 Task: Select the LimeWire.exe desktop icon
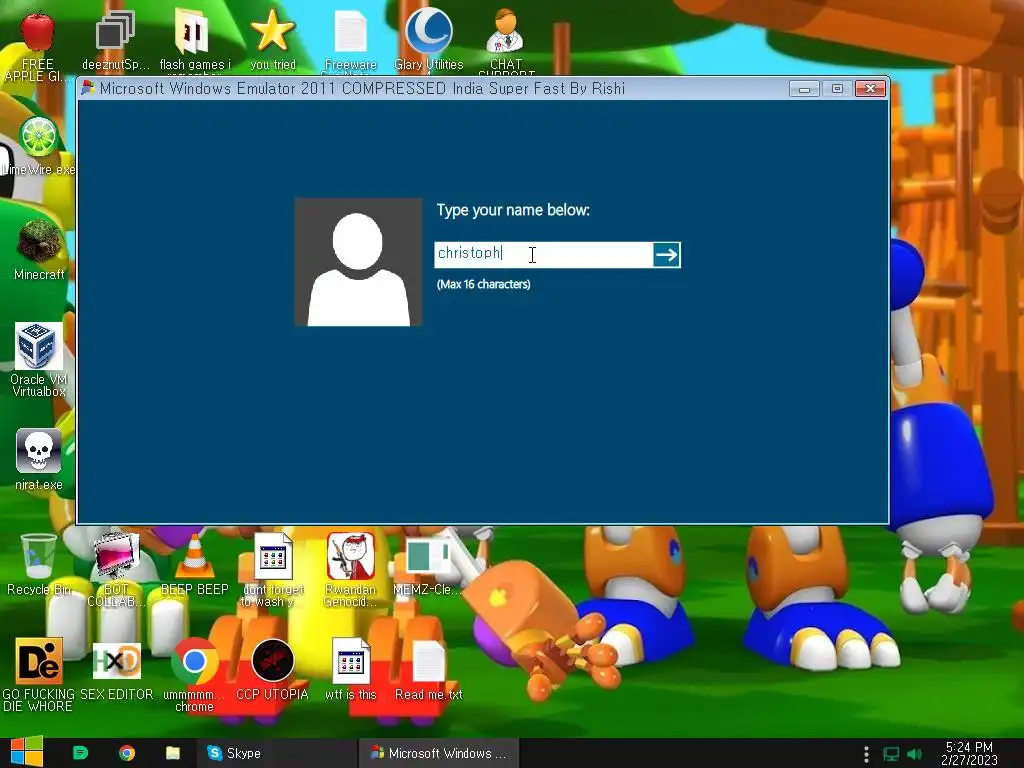39,137
